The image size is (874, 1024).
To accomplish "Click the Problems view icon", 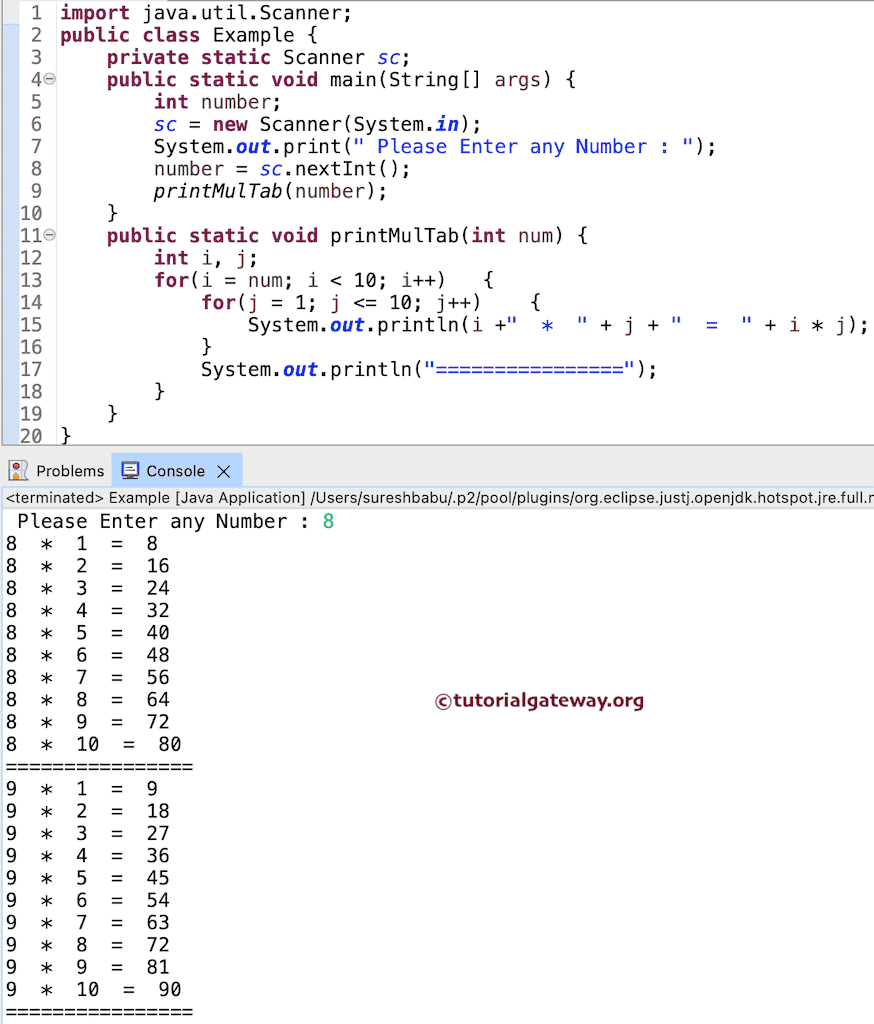I will click(x=17, y=470).
